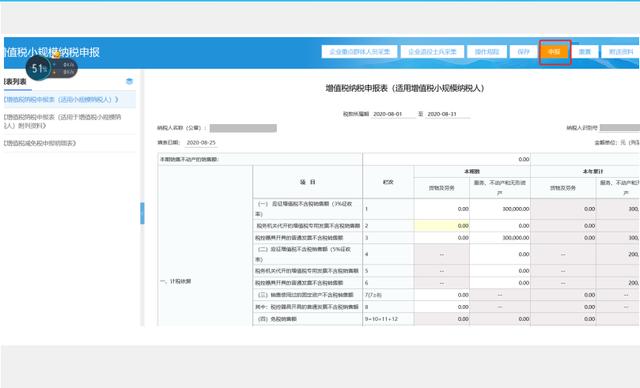Click the 重置 button
Screen dimensions: 640x388
(585, 52)
